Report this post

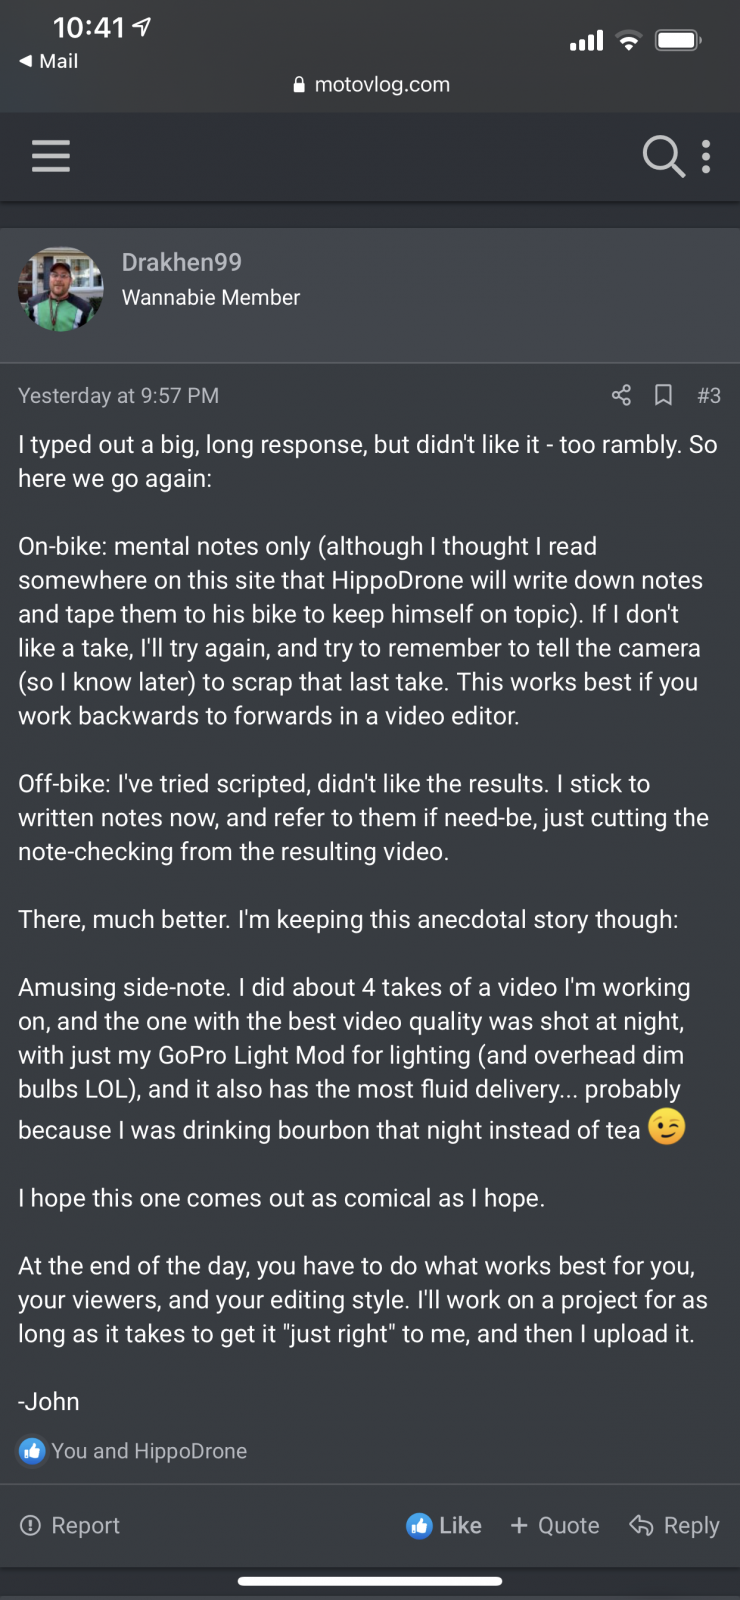coord(70,1525)
